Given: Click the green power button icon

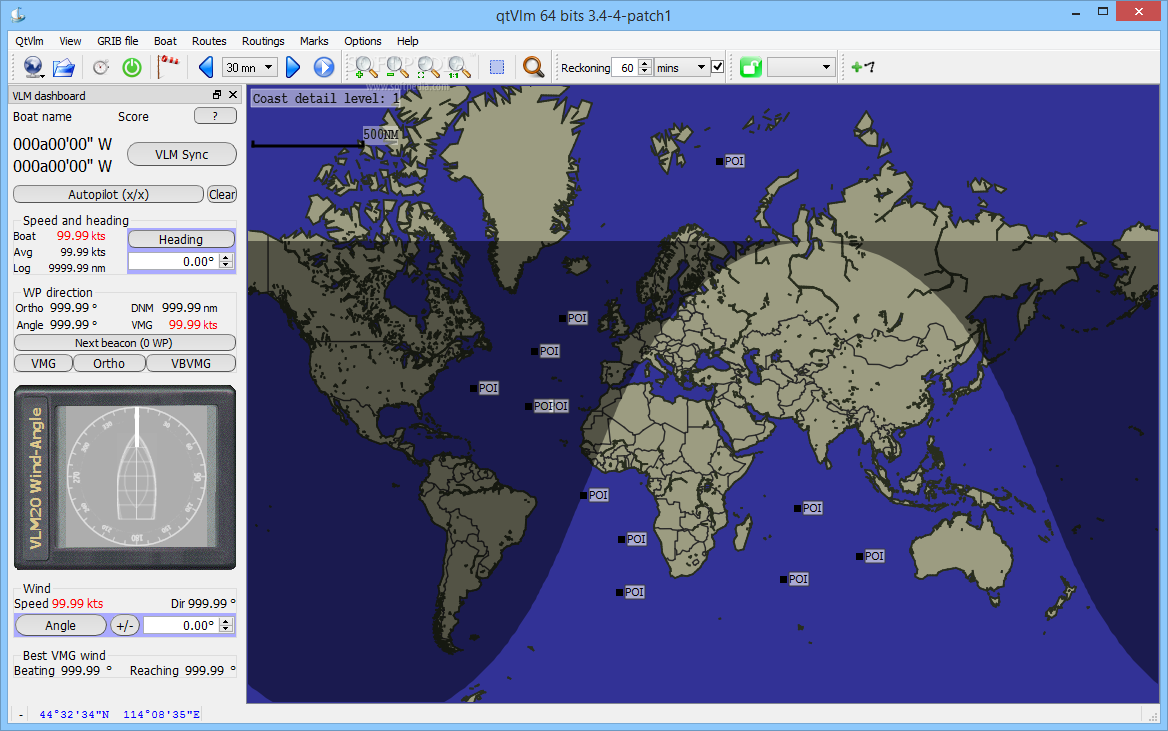Looking at the screenshot, I should [132, 68].
